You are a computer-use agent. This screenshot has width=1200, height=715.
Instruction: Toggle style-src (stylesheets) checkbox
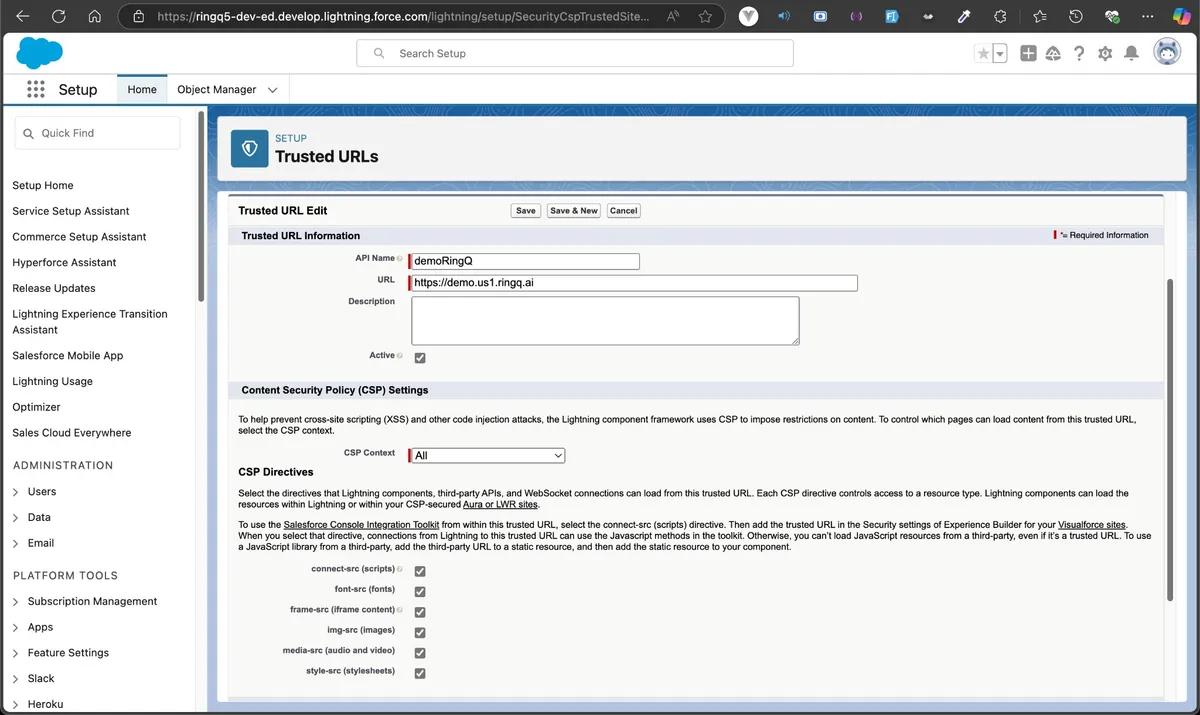420,673
